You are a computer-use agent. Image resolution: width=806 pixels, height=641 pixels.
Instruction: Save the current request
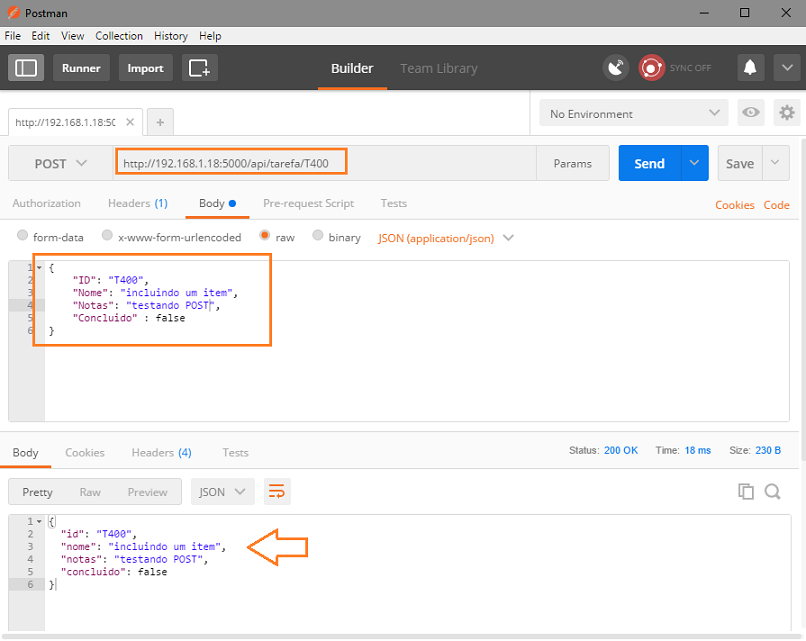(x=740, y=163)
